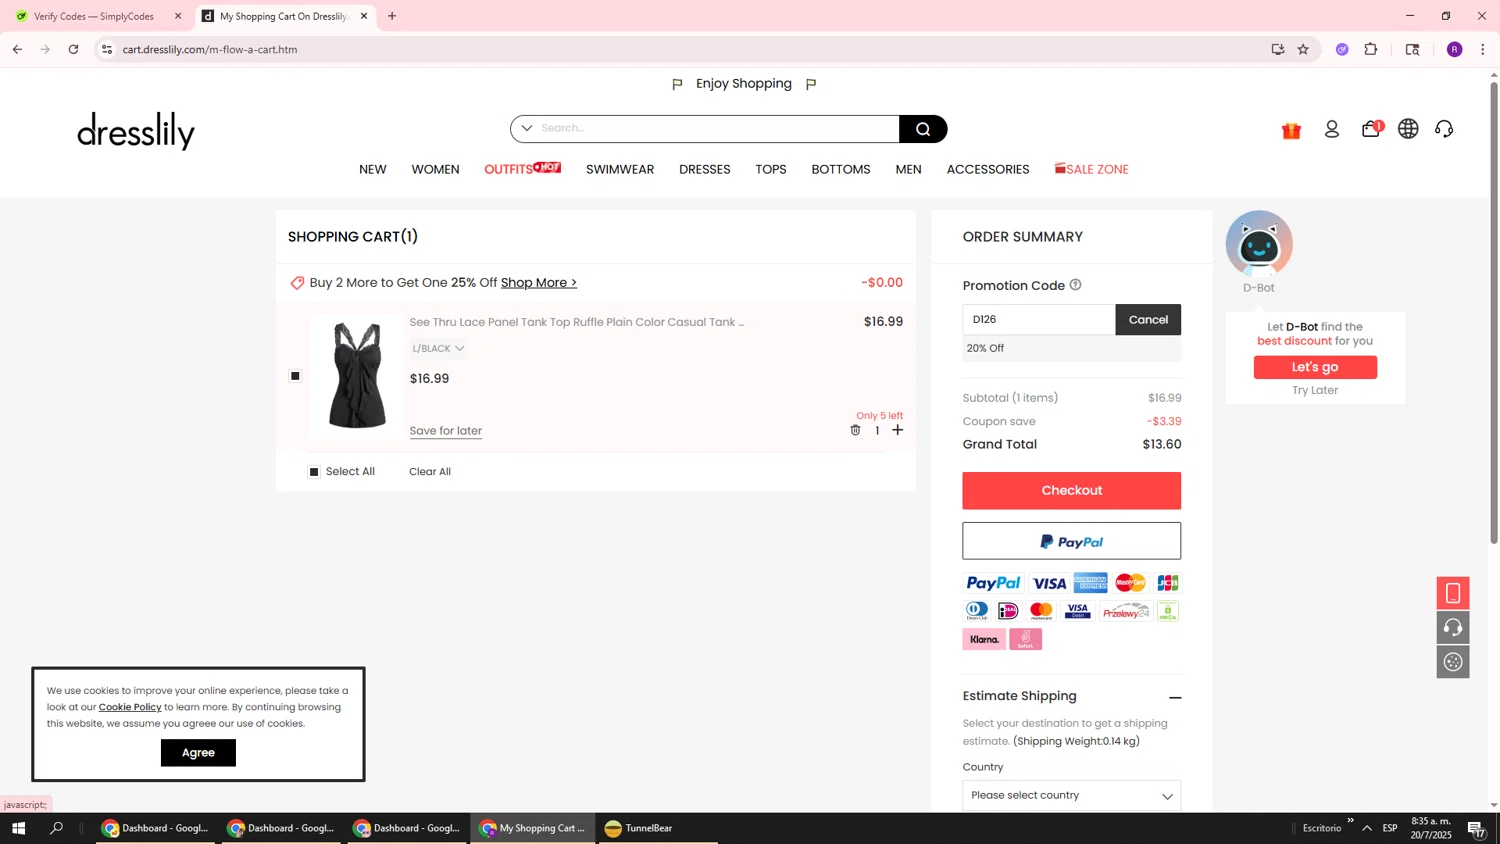Delete the item using the trash icon
Viewport: 1500px width, 844px height.
click(x=855, y=430)
